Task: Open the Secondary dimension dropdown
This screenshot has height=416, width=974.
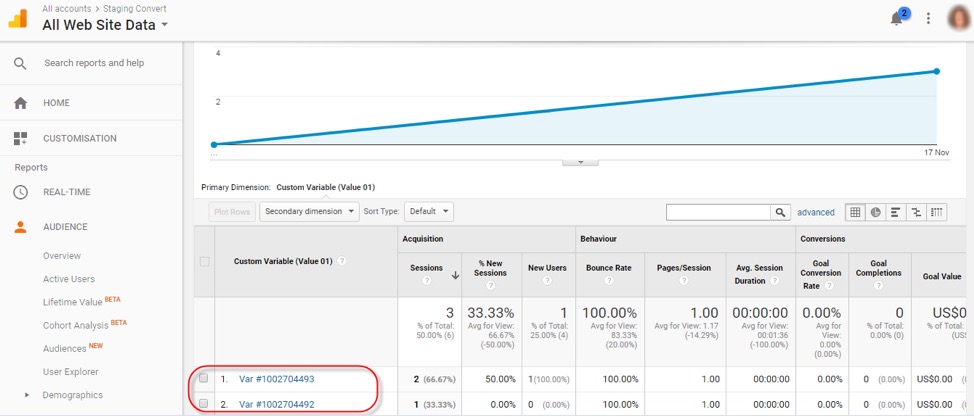Action: [x=309, y=212]
